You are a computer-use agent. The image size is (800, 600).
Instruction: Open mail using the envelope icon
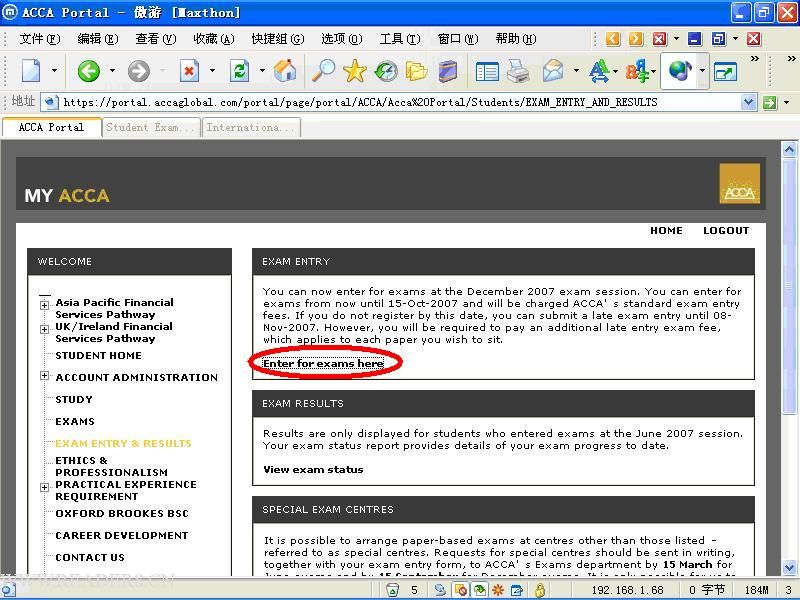coord(553,71)
